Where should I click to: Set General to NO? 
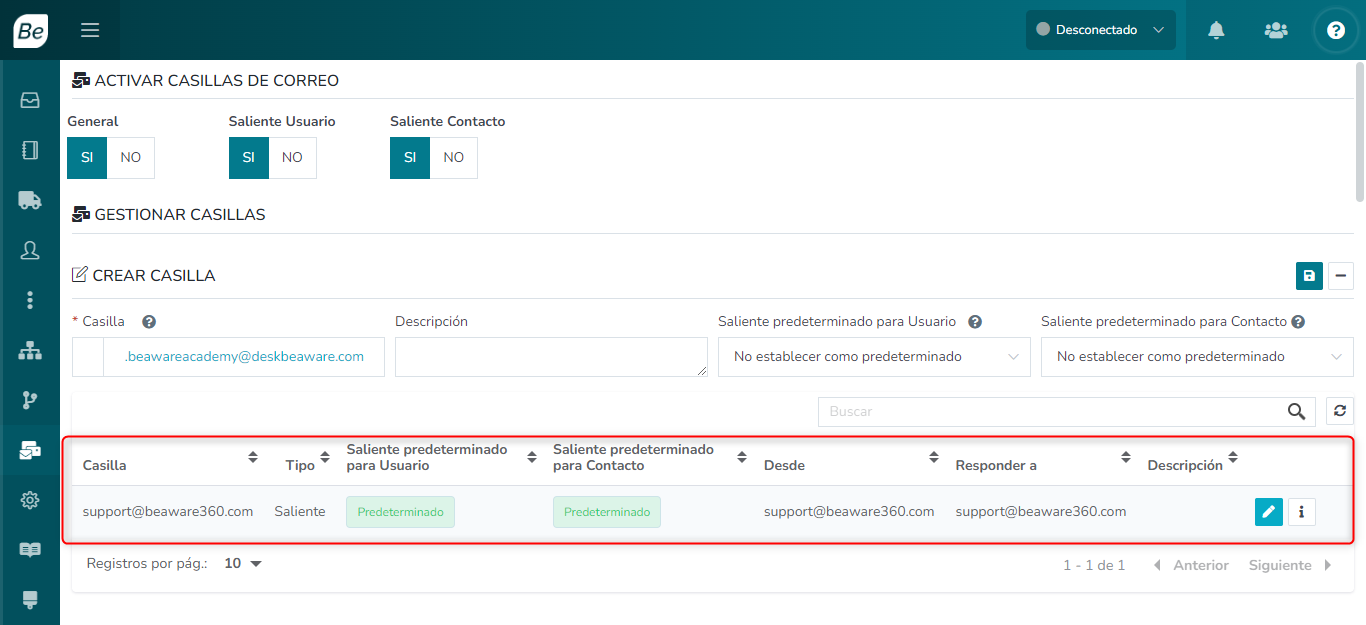pyautogui.click(x=131, y=158)
